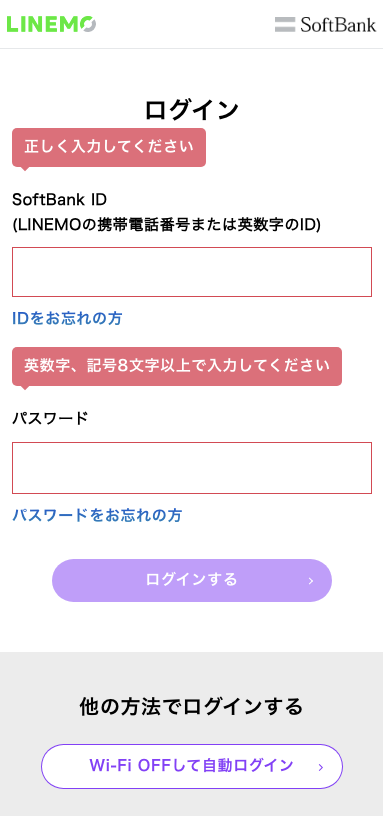Open the IDをお忘れの方 link
The height and width of the screenshot is (816, 383).
pos(67,318)
